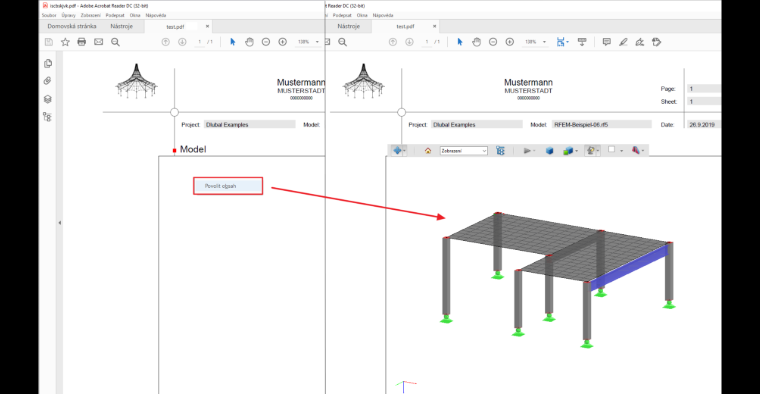
Task: Click the 3D rotate tool icon
Action: [397, 151]
